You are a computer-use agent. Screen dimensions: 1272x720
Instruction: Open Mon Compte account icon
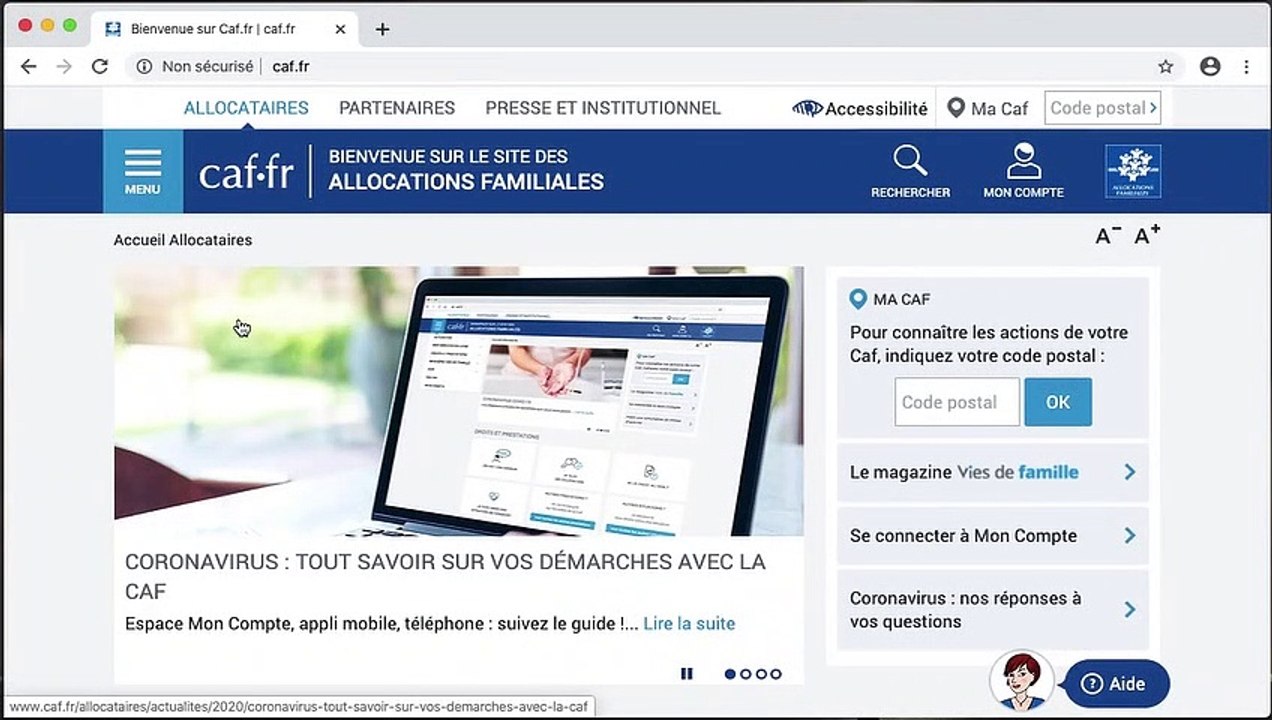(x=1023, y=171)
